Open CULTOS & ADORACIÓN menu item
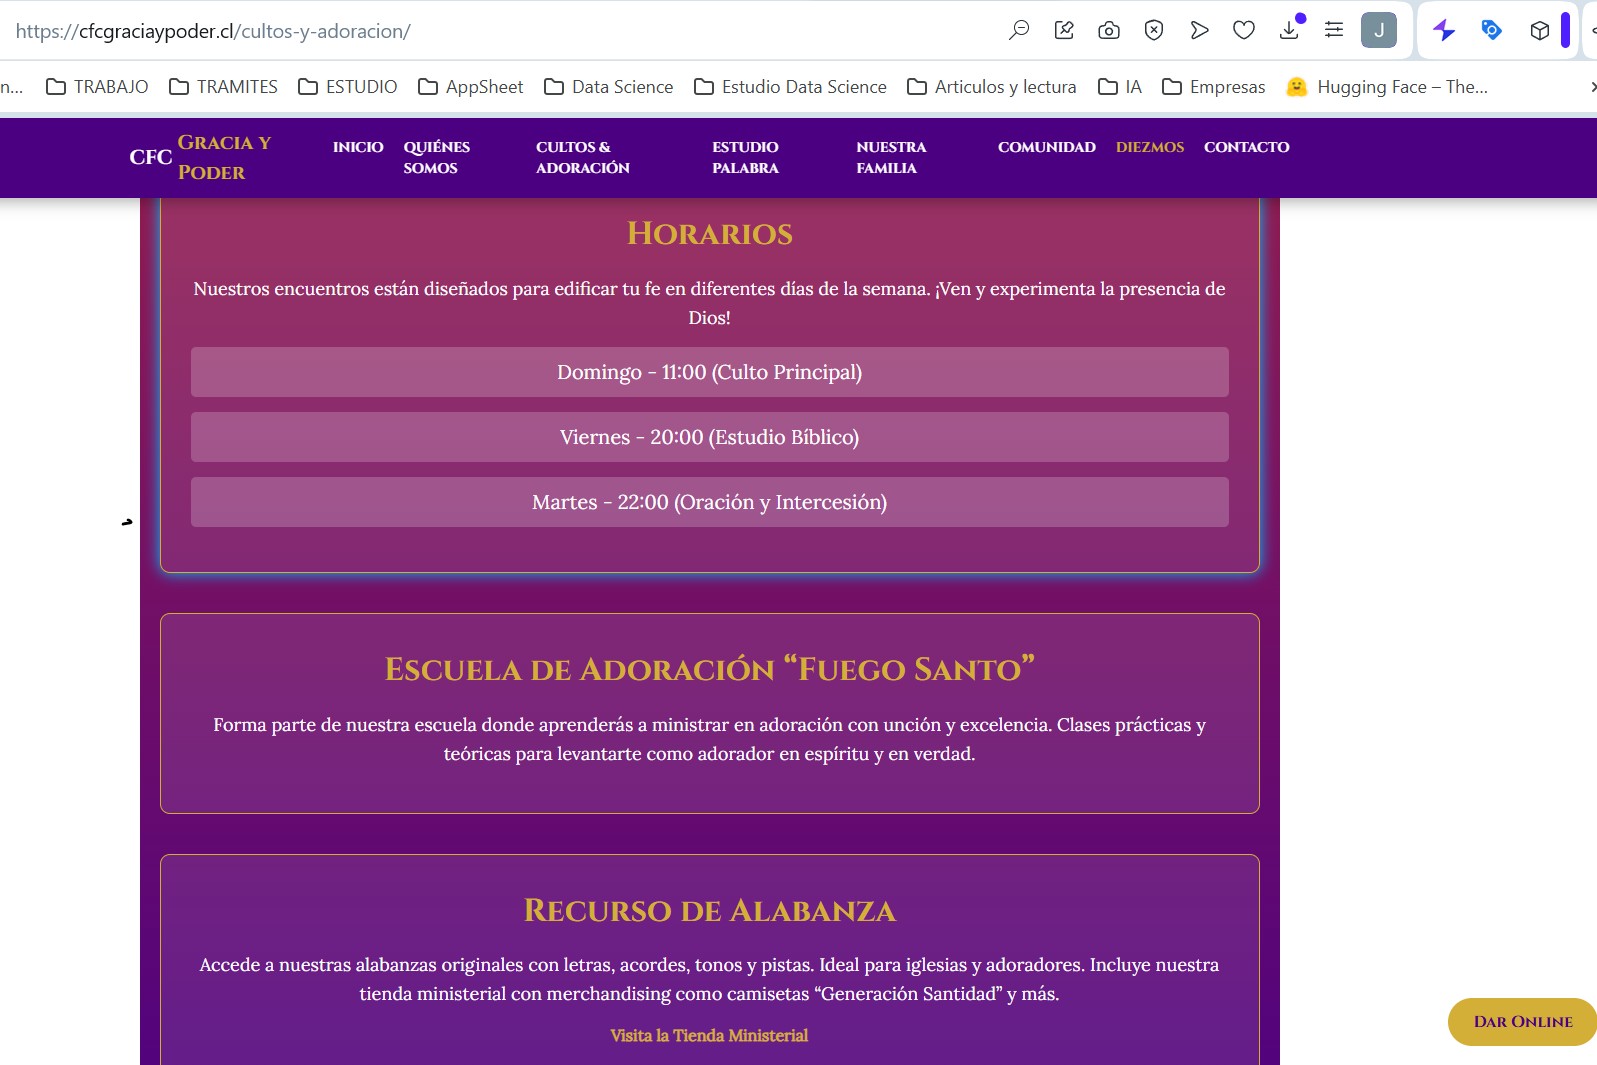The image size is (1597, 1065). (x=583, y=157)
